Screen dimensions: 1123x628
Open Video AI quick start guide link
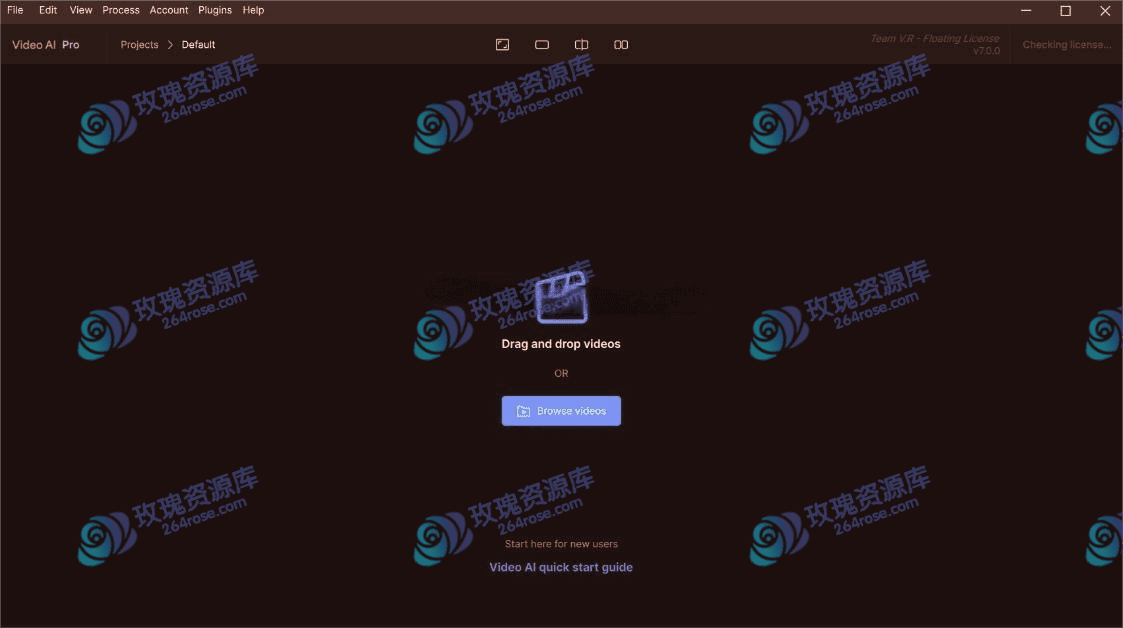point(562,567)
